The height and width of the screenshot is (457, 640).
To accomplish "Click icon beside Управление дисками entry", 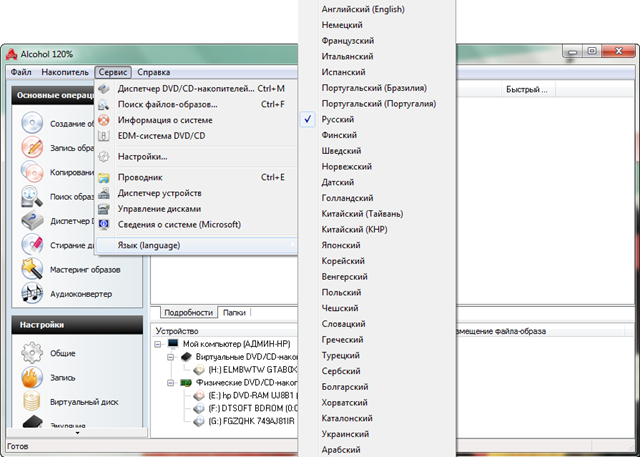I will tap(104, 209).
